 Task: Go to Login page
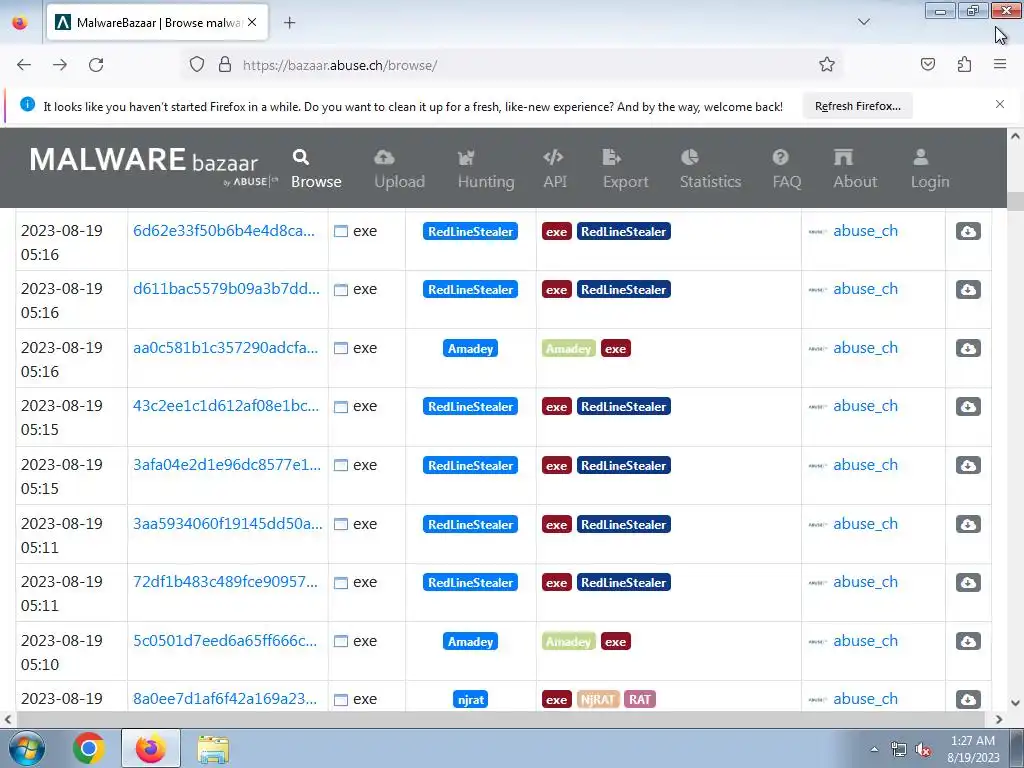point(930,169)
